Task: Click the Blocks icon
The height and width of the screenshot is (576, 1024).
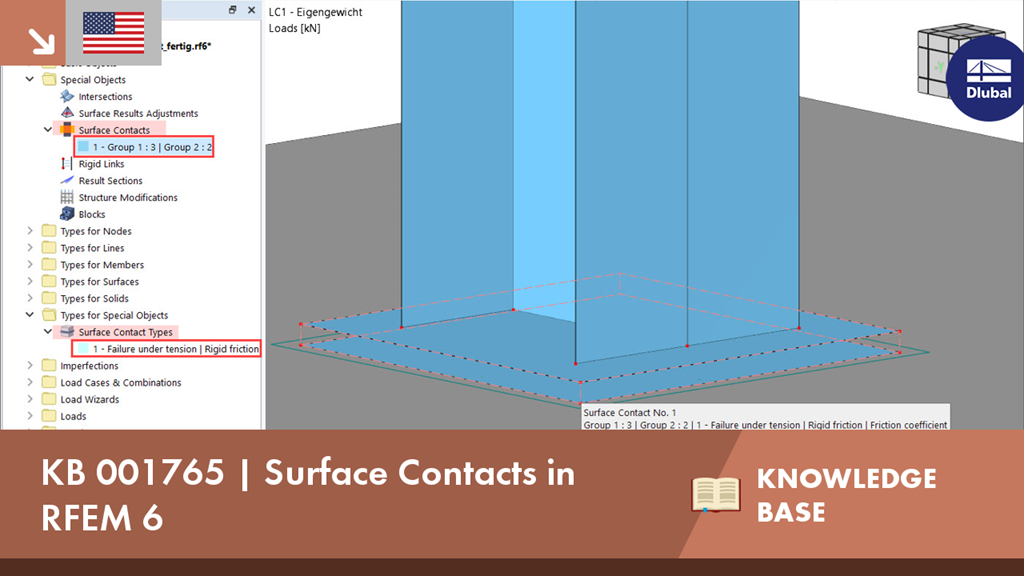Action: (x=67, y=214)
